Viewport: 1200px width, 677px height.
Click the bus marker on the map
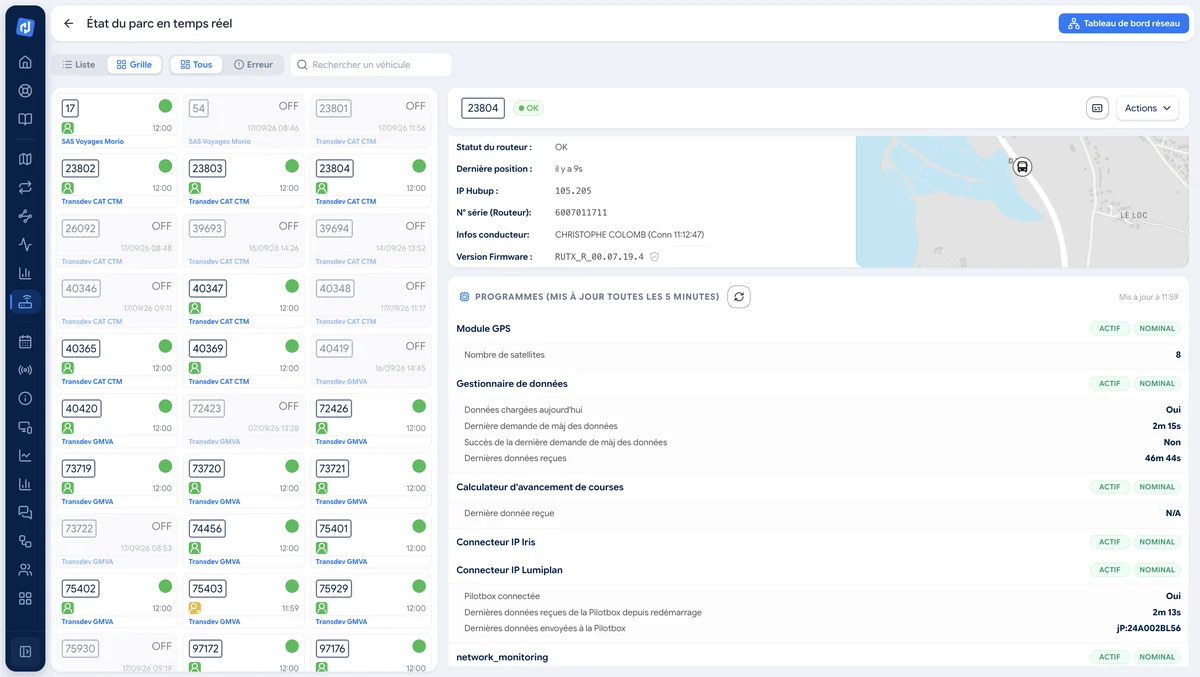point(1022,167)
